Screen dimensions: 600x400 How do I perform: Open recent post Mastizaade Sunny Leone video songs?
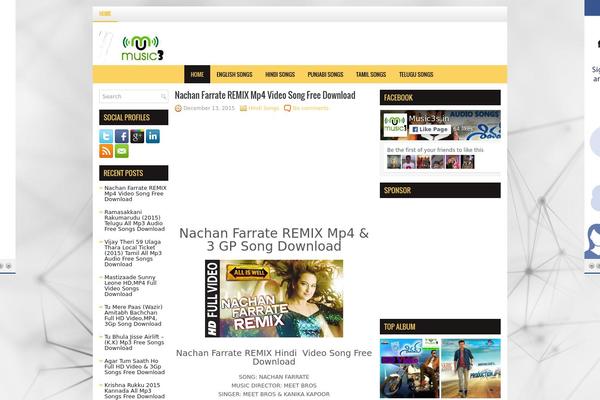130,286
